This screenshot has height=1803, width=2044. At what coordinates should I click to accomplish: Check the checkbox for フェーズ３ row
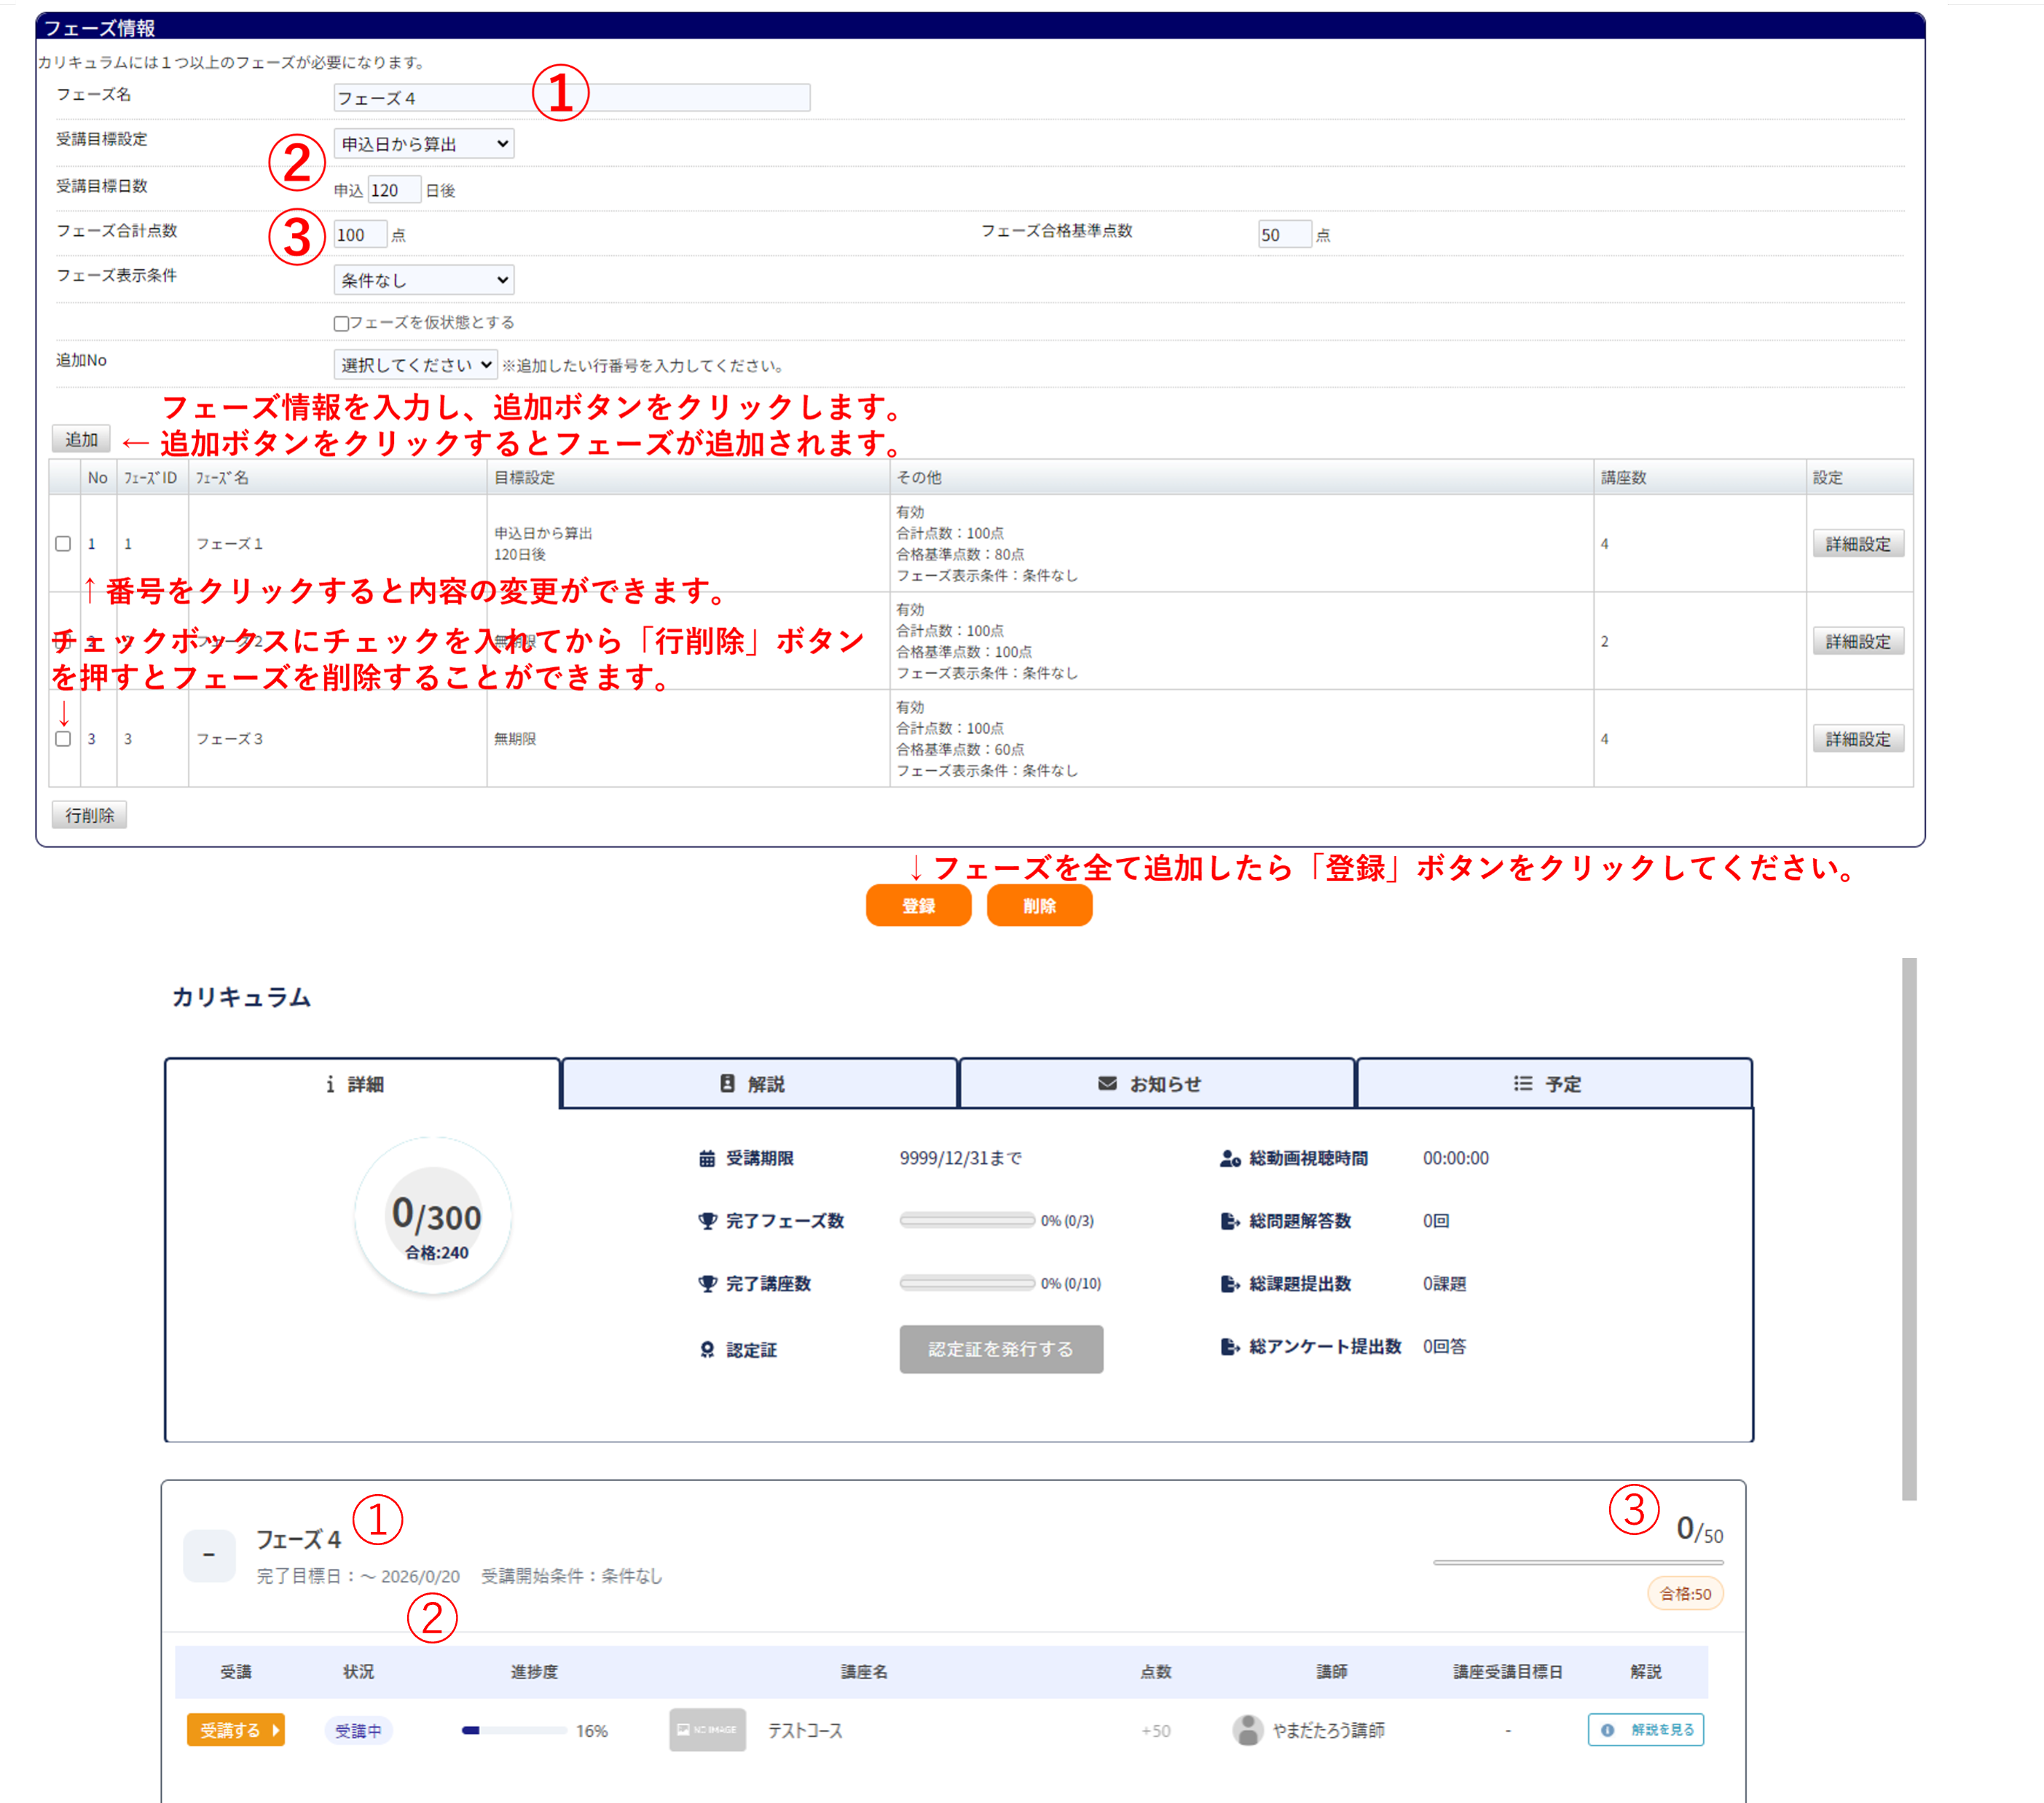[63, 739]
